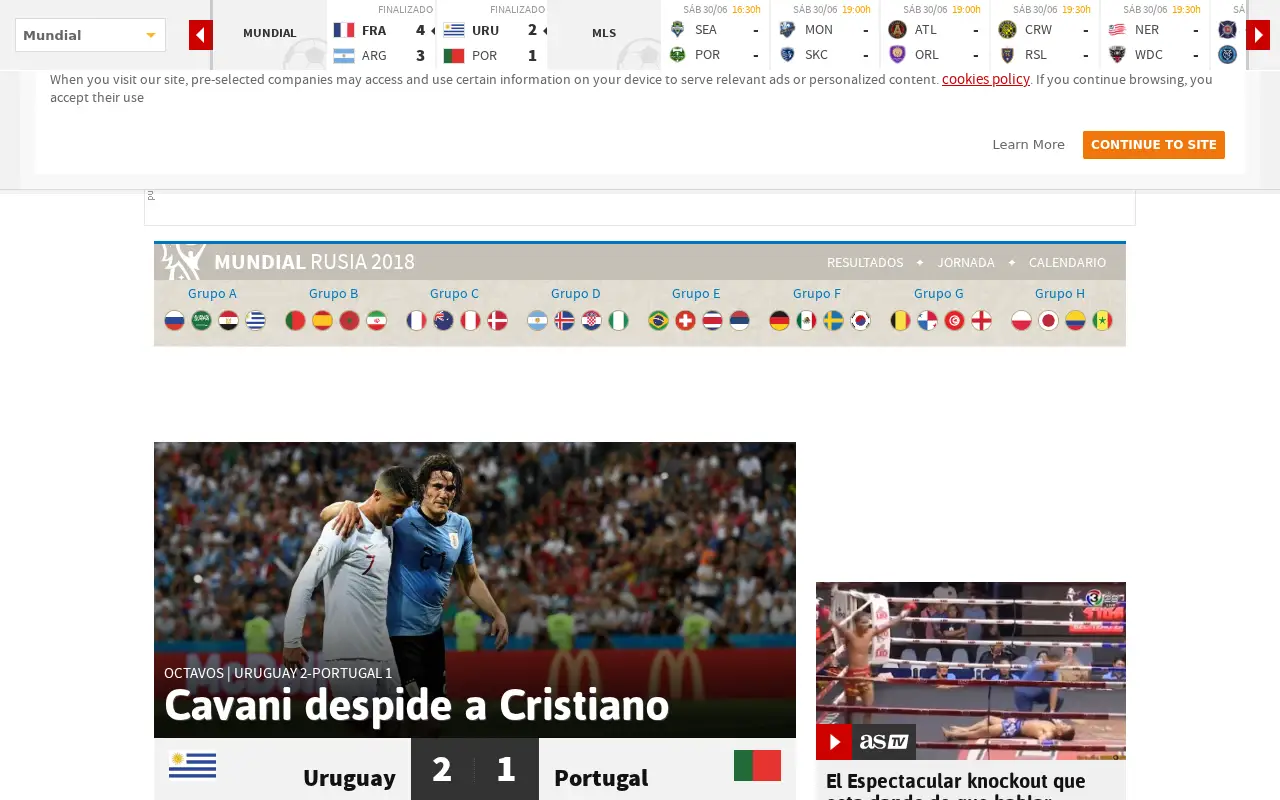Open the Grupo H link
Viewport: 1280px width, 800px height.
pos(1060,293)
